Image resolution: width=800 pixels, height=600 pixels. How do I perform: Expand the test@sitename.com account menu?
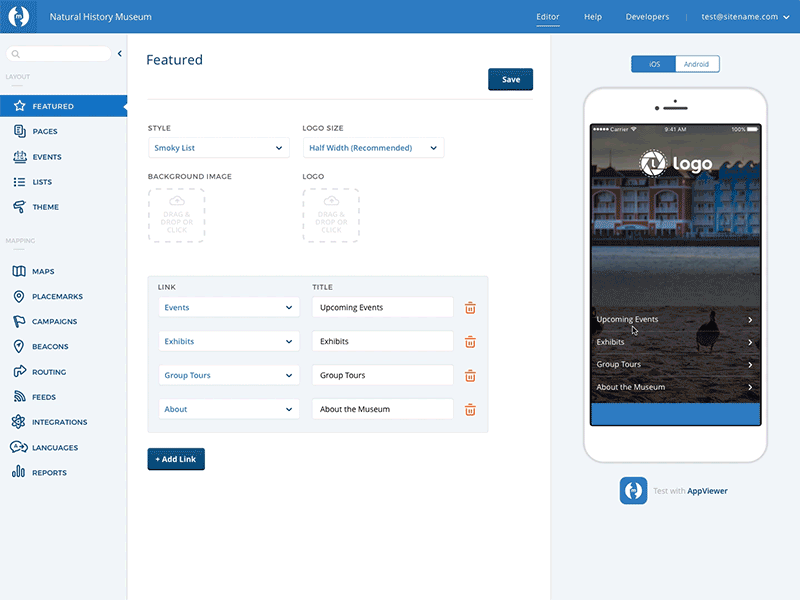745,17
